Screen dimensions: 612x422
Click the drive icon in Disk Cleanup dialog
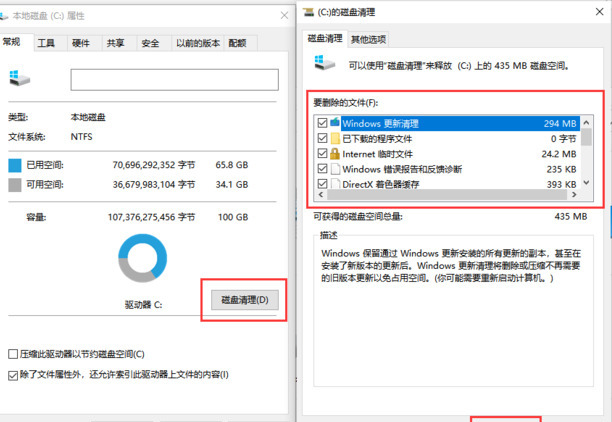325,64
